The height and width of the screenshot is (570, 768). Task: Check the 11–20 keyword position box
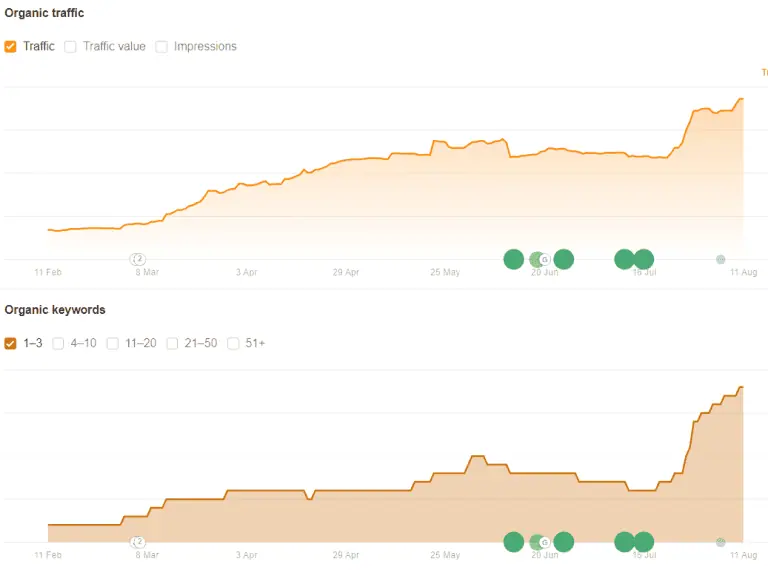tap(113, 343)
